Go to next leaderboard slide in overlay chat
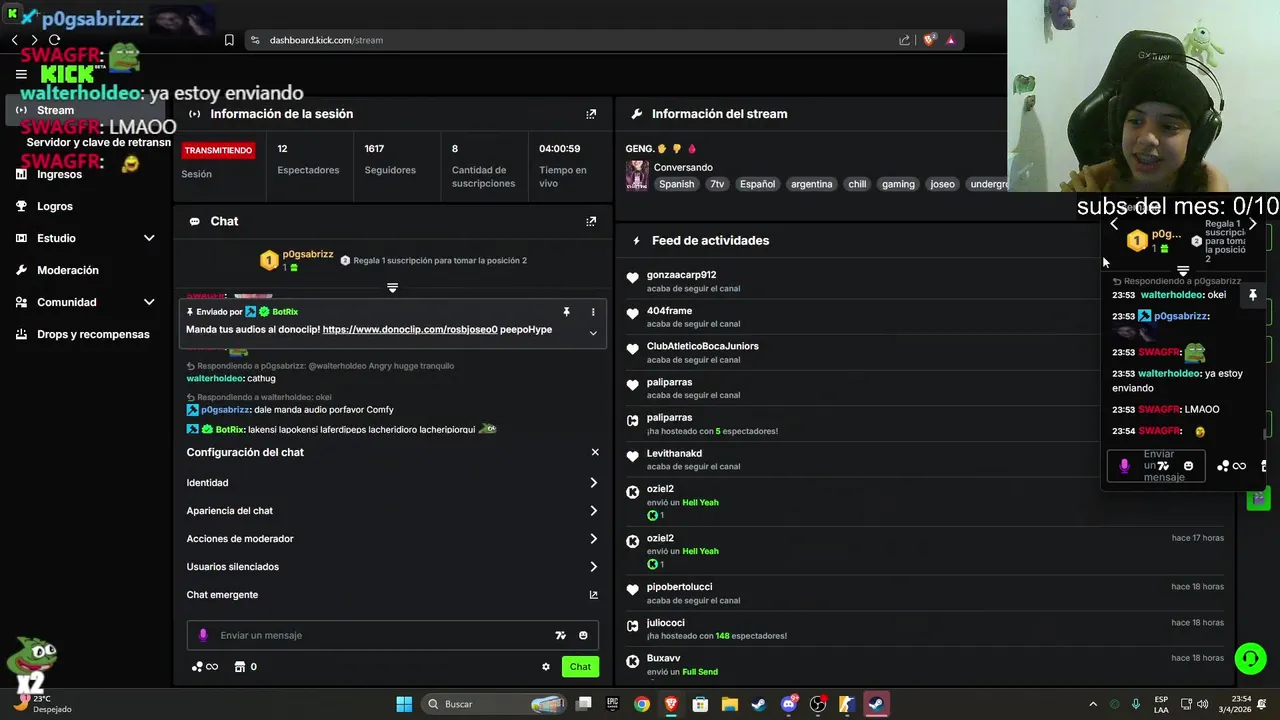 click(x=1252, y=224)
